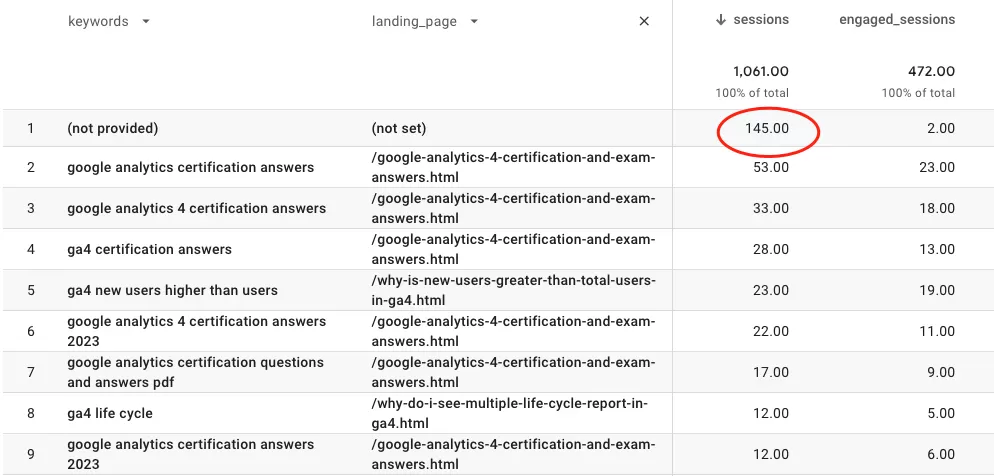The height and width of the screenshot is (476, 994).
Task: Select the '(not provided)' keyword cell
Action: point(113,129)
